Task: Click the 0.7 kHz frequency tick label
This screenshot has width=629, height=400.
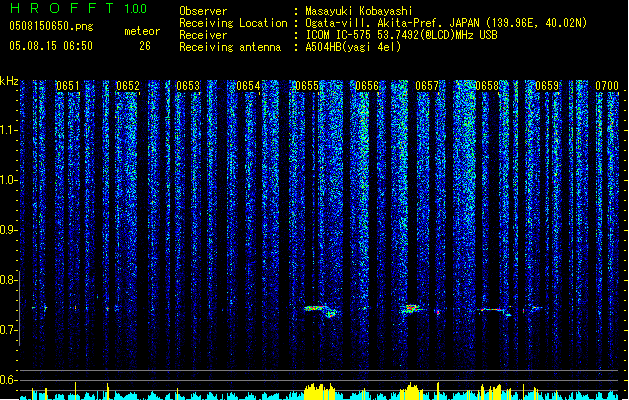Action: 8,330
